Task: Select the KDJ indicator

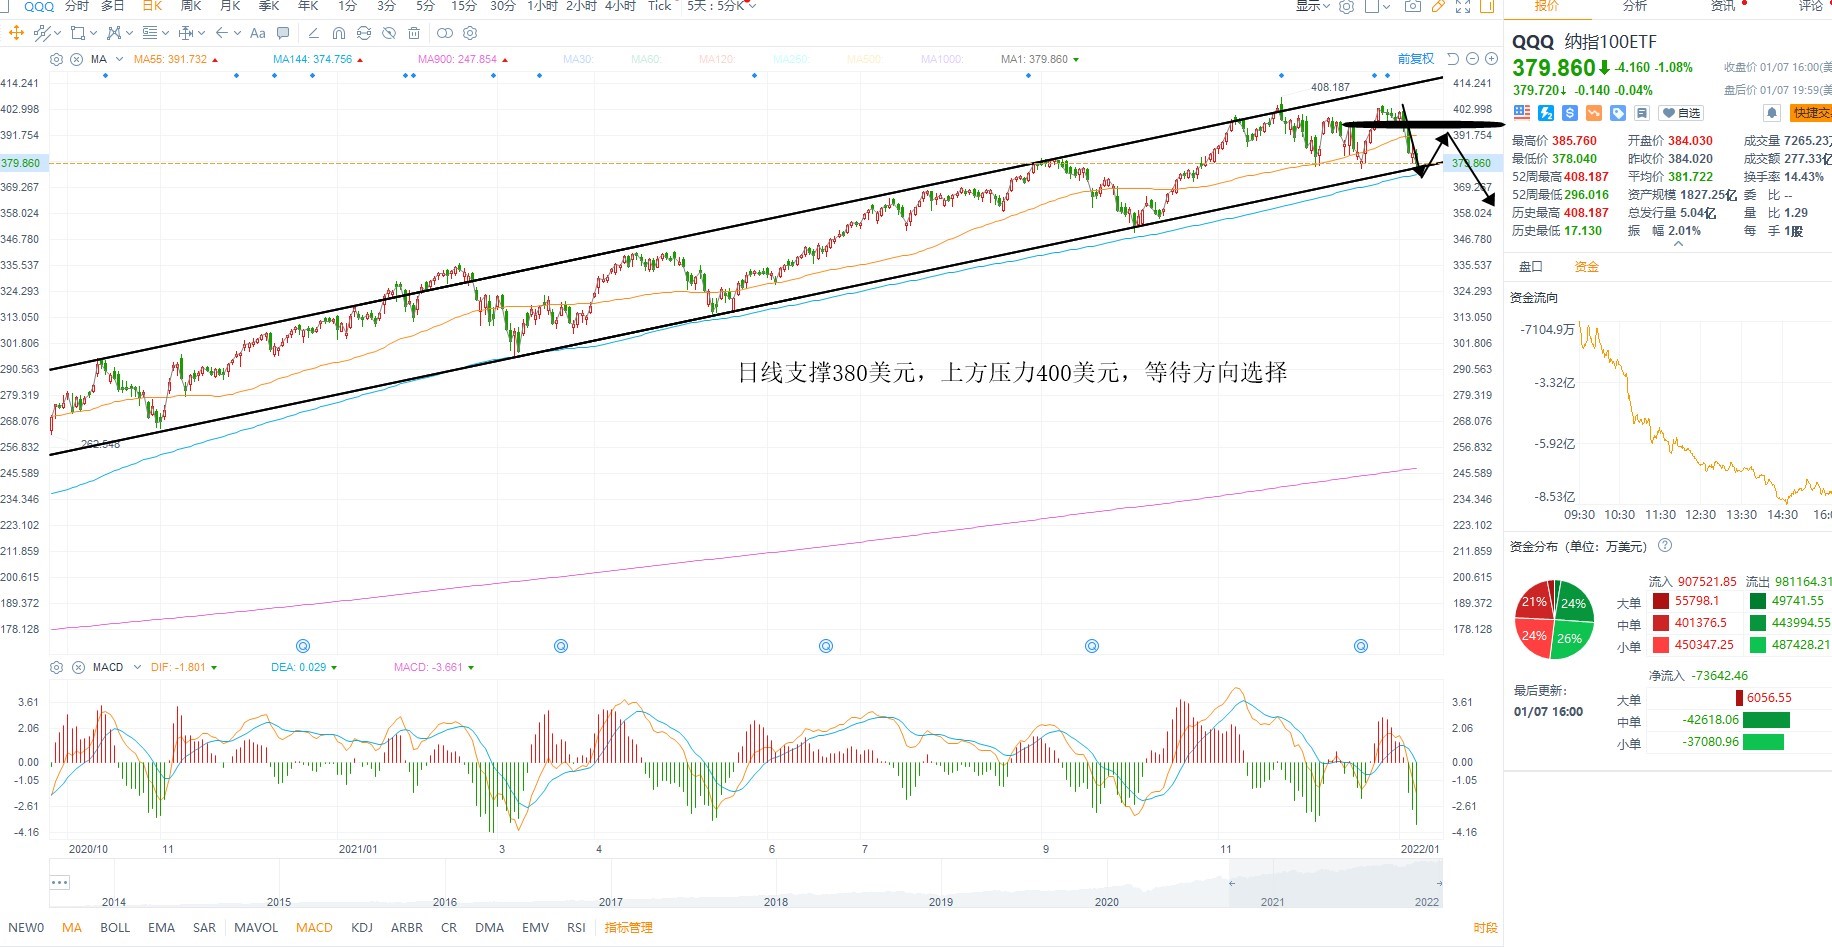Action: [x=362, y=927]
